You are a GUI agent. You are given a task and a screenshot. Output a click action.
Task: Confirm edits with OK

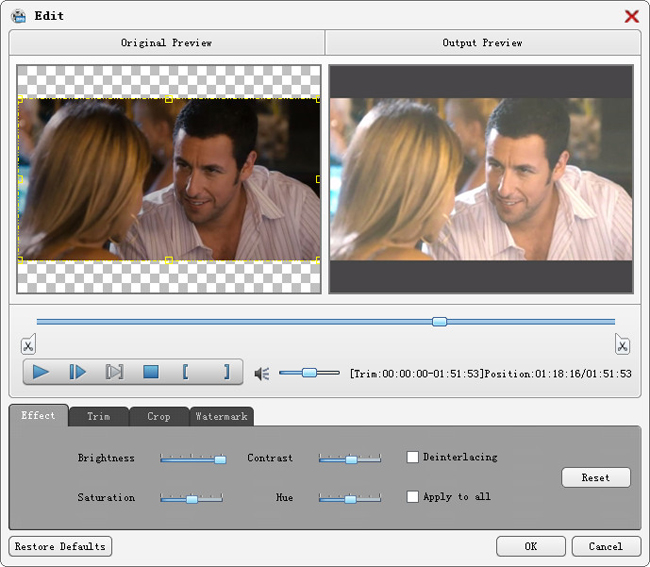pyautogui.click(x=531, y=546)
